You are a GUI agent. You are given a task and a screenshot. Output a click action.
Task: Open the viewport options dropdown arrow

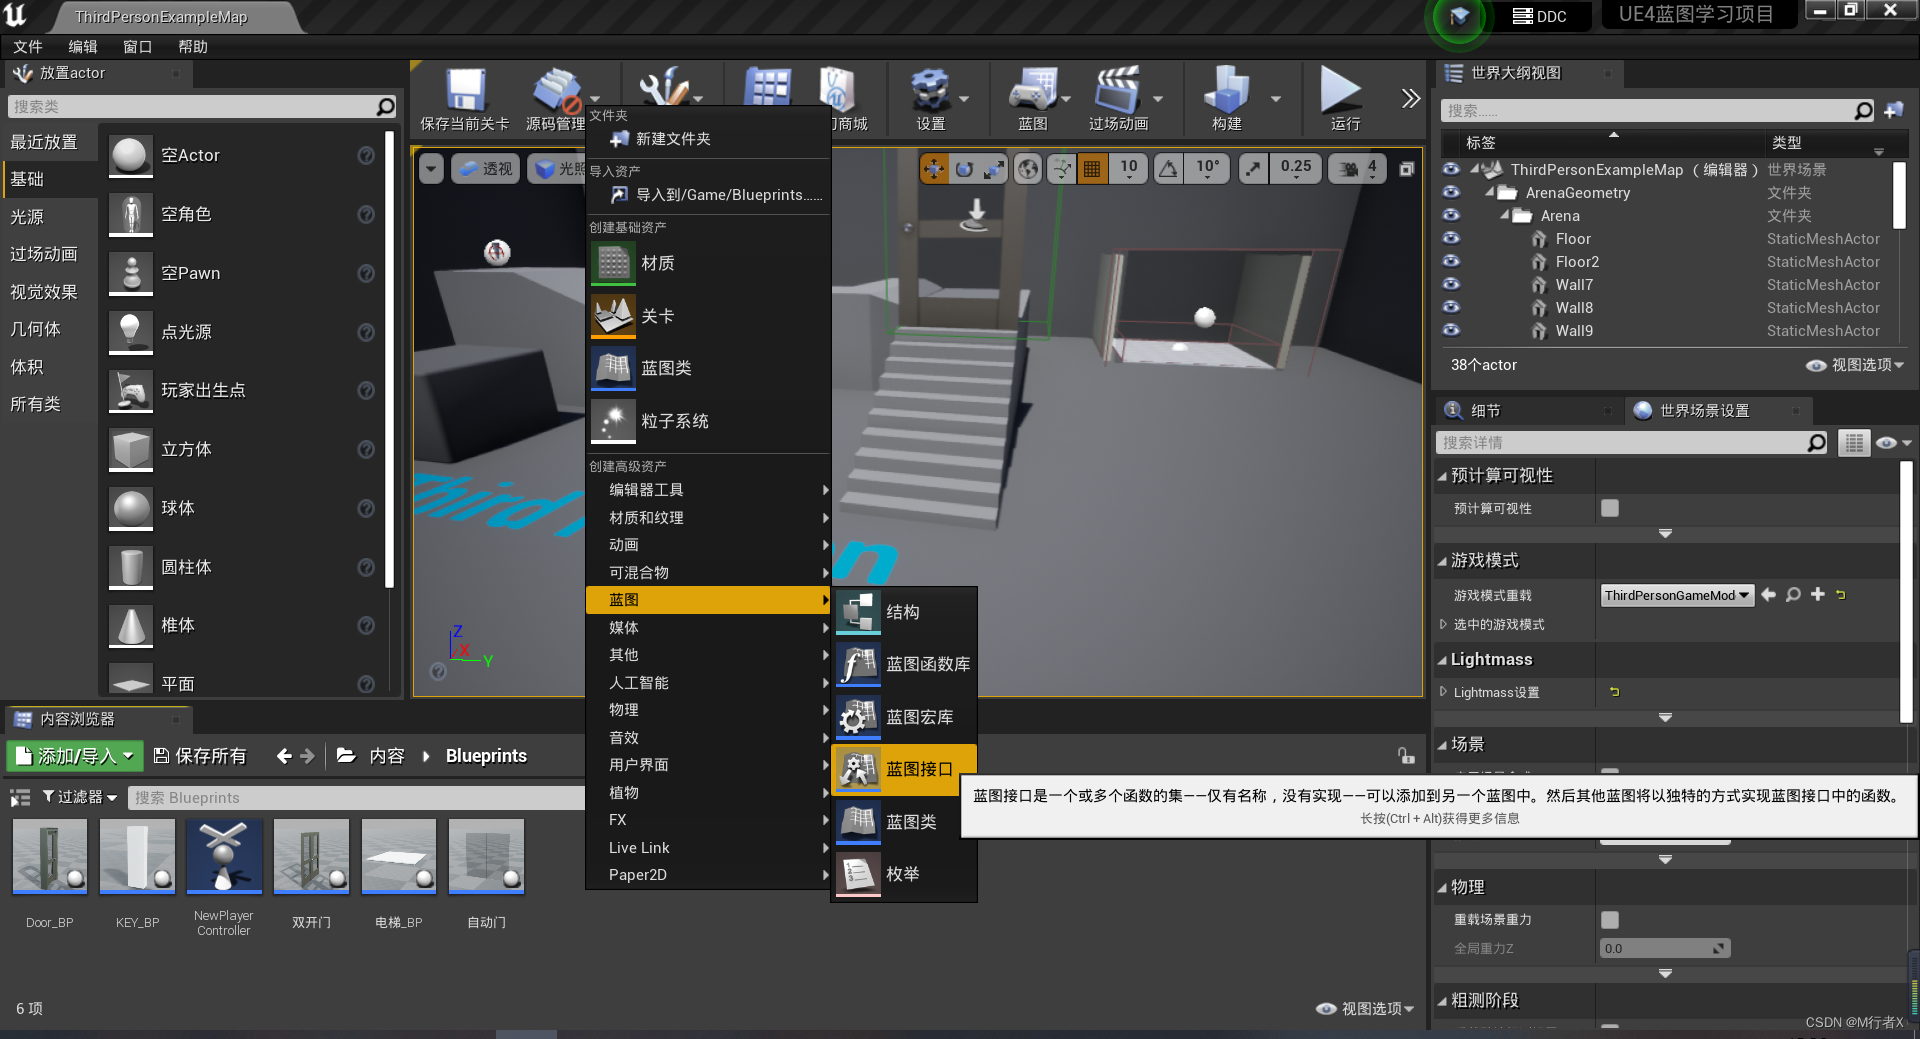(431, 169)
